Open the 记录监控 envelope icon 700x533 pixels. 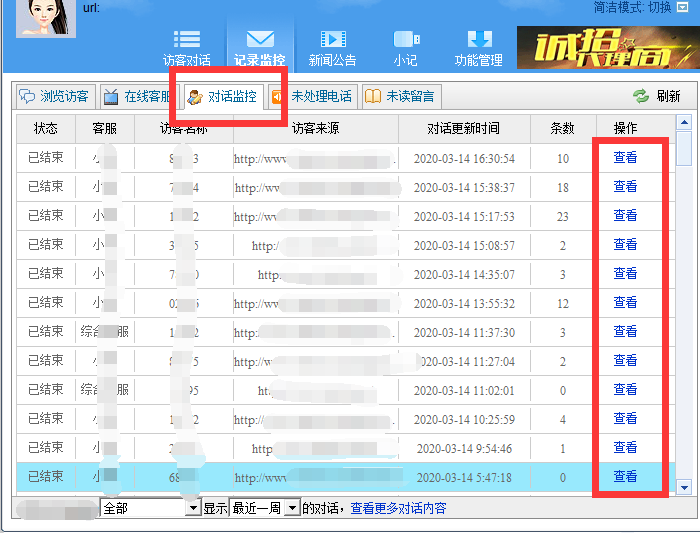pyautogui.click(x=260, y=39)
